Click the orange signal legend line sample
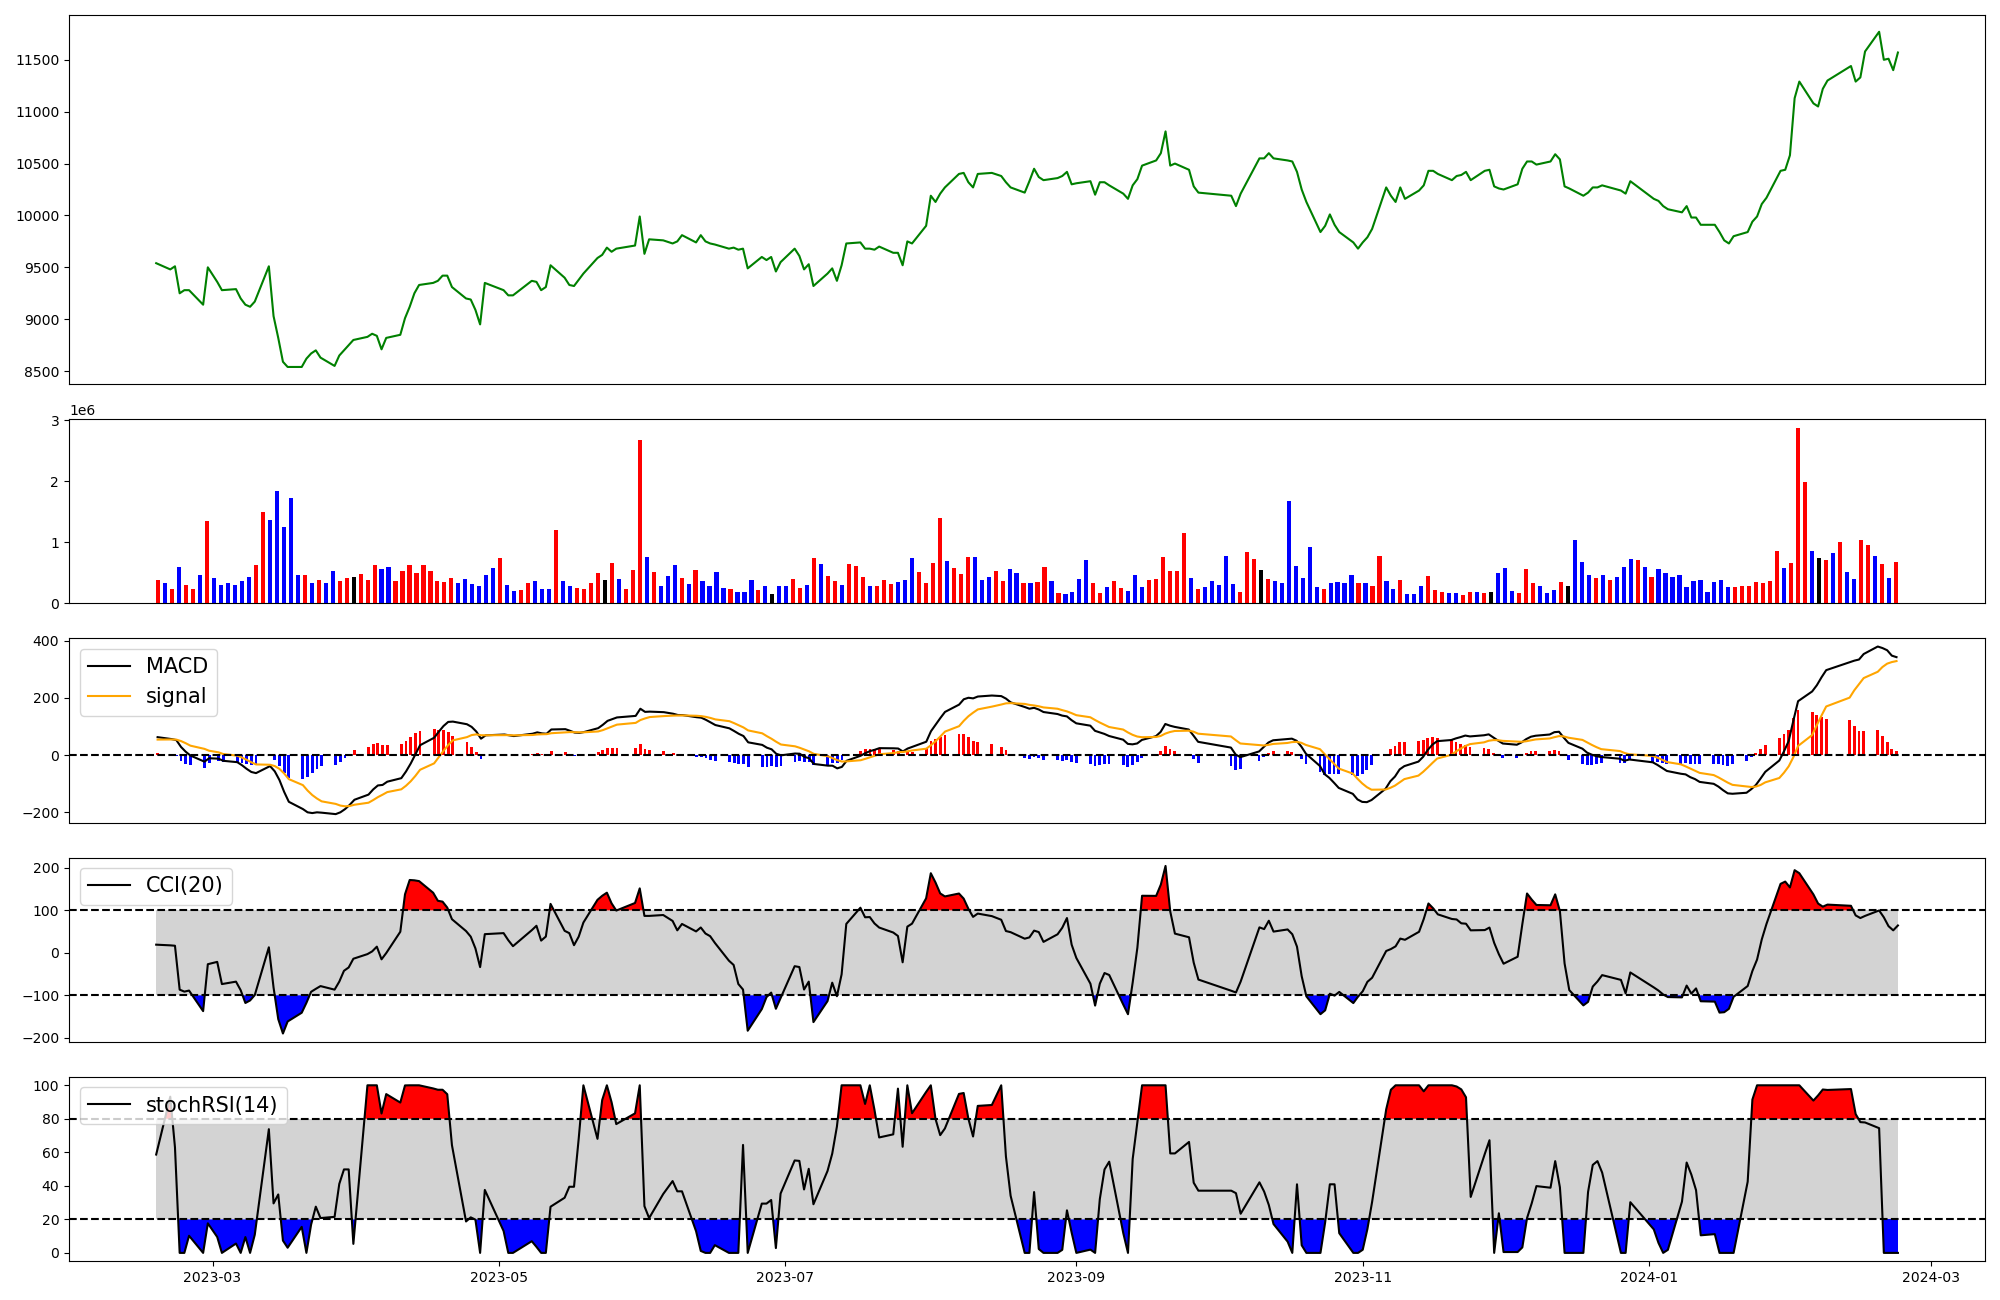Image resolution: width=2000 pixels, height=1300 pixels. [x=108, y=696]
